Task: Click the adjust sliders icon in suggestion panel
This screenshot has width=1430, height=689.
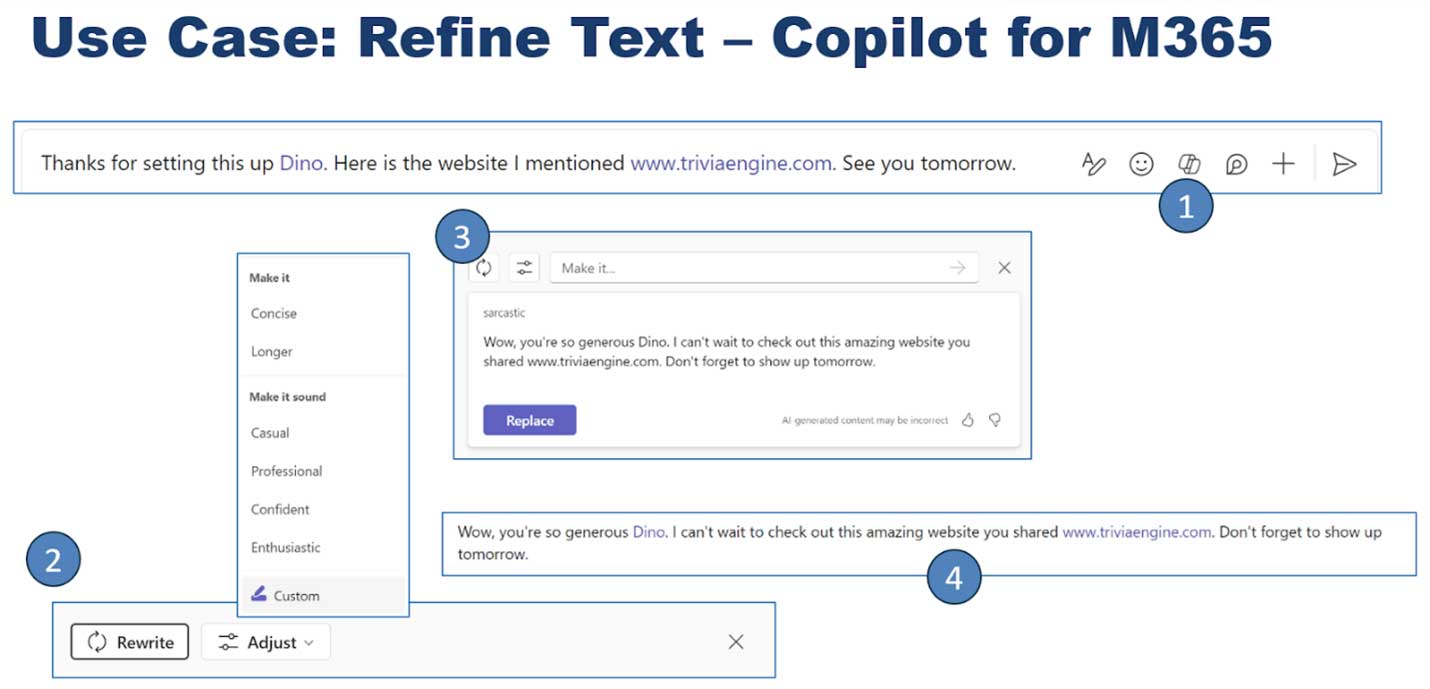Action: (524, 268)
